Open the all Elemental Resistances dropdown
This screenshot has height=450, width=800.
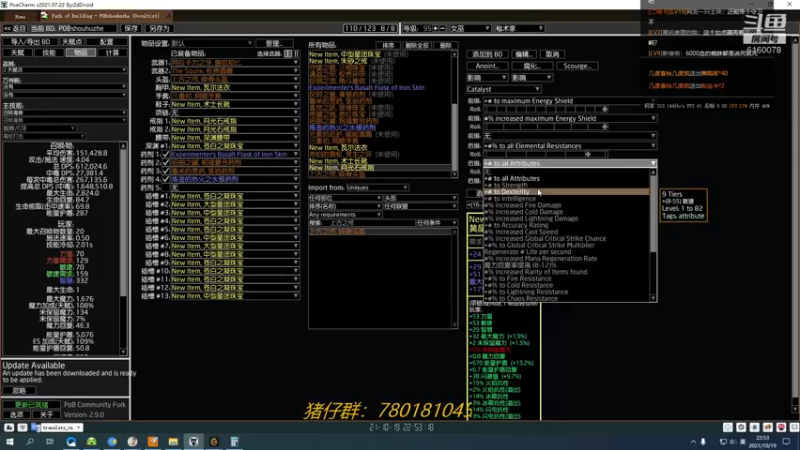(x=569, y=146)
